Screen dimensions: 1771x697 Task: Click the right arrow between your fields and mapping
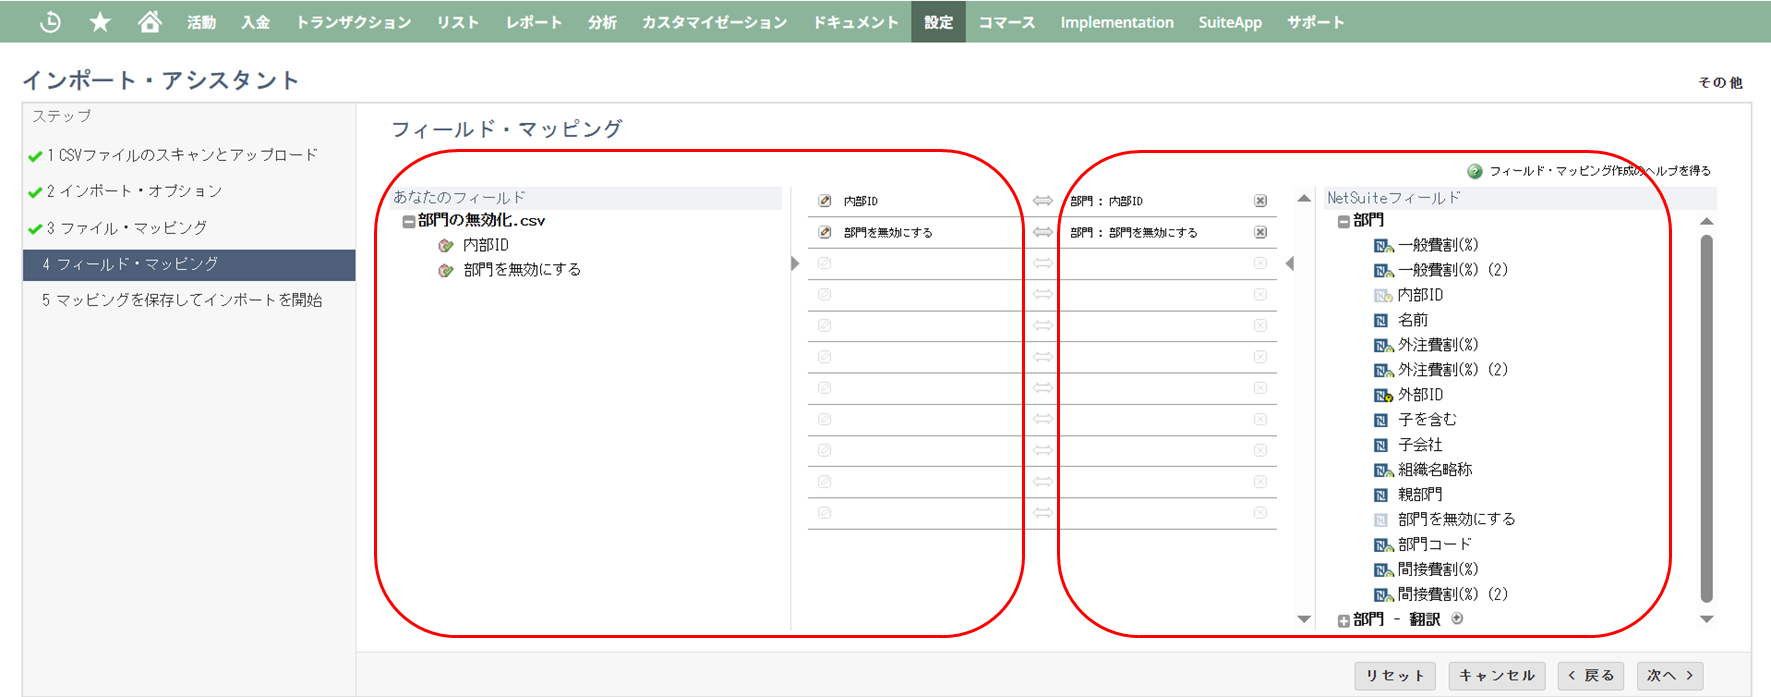click(x=795, y=264)
